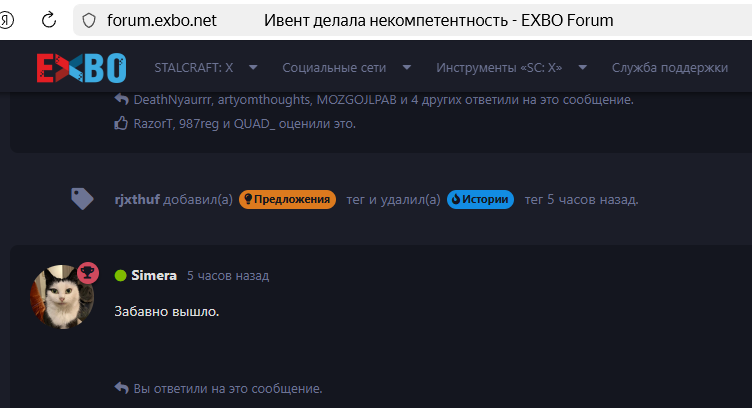Click the reply arrow icon before DeathNyaurrr
752x408 pixels.
(121, 100)
